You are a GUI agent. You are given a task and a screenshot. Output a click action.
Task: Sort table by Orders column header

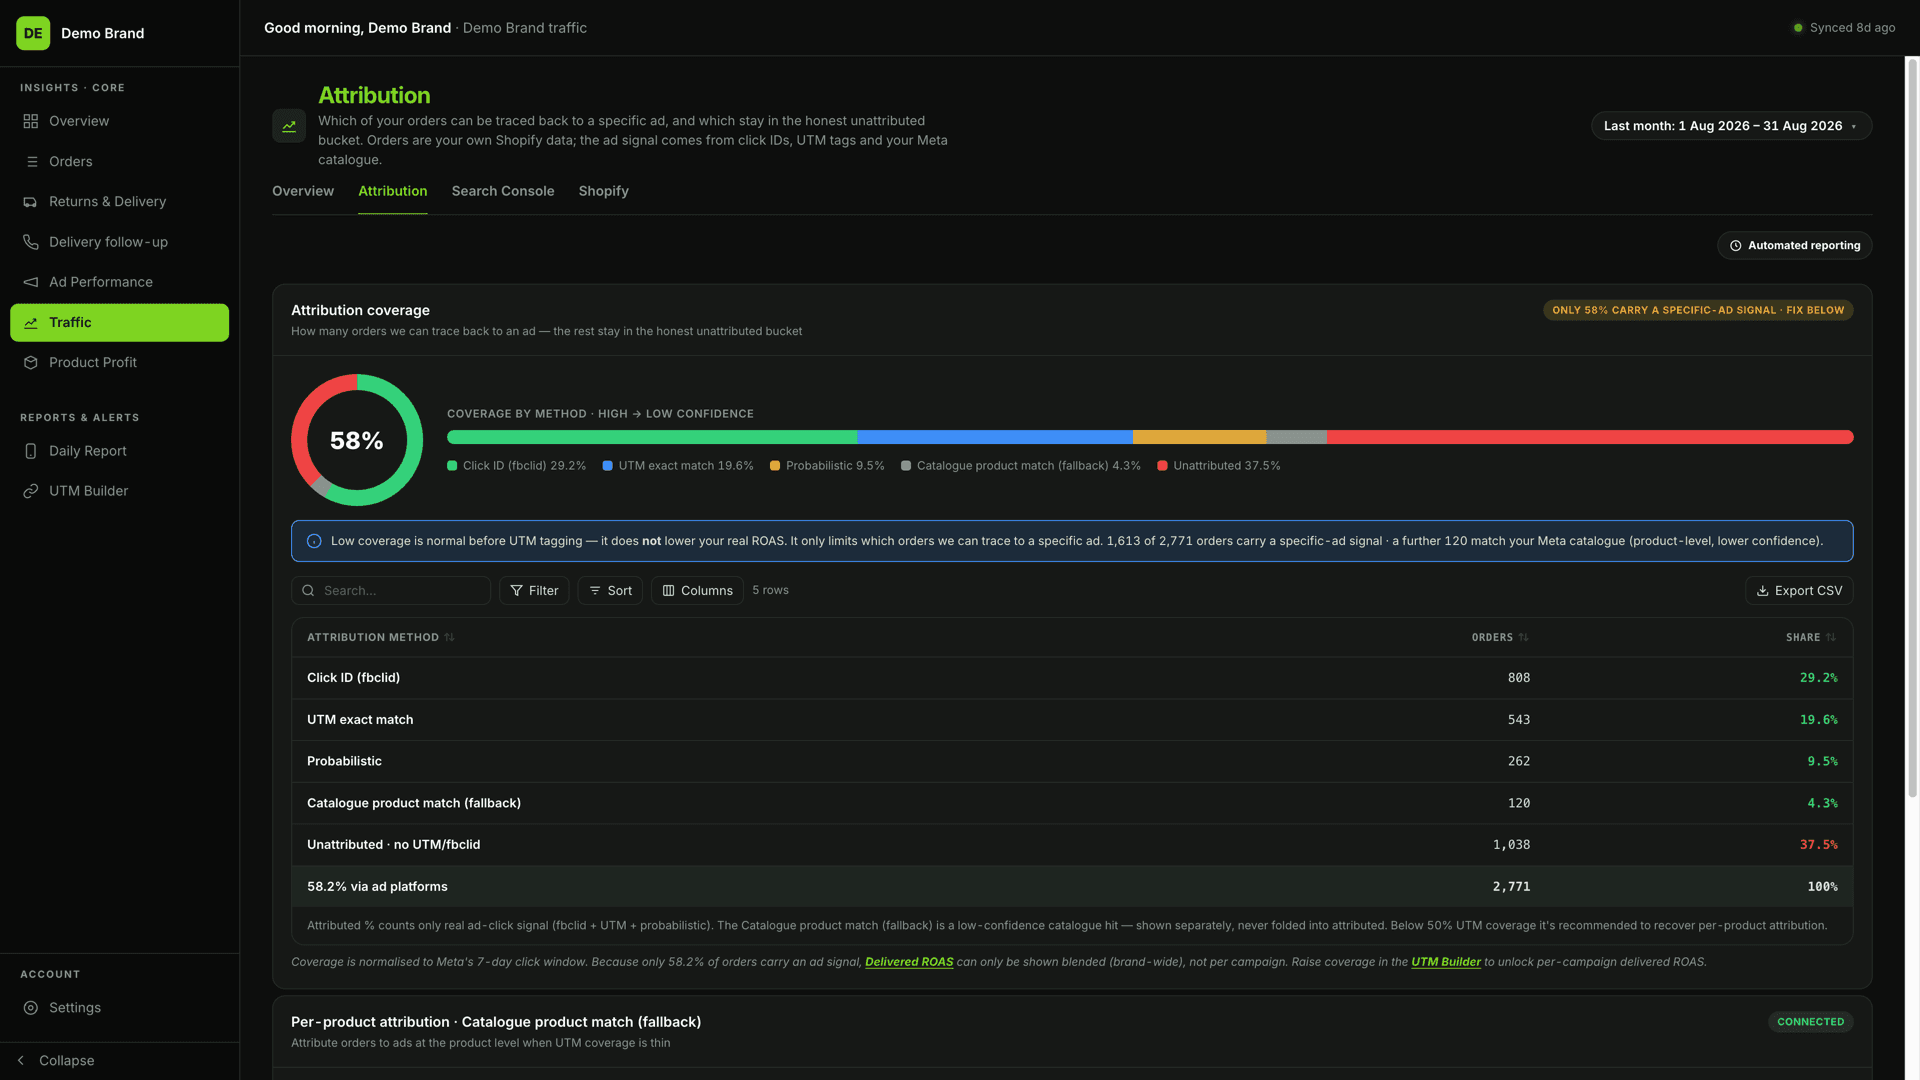tap(1500, 637)
